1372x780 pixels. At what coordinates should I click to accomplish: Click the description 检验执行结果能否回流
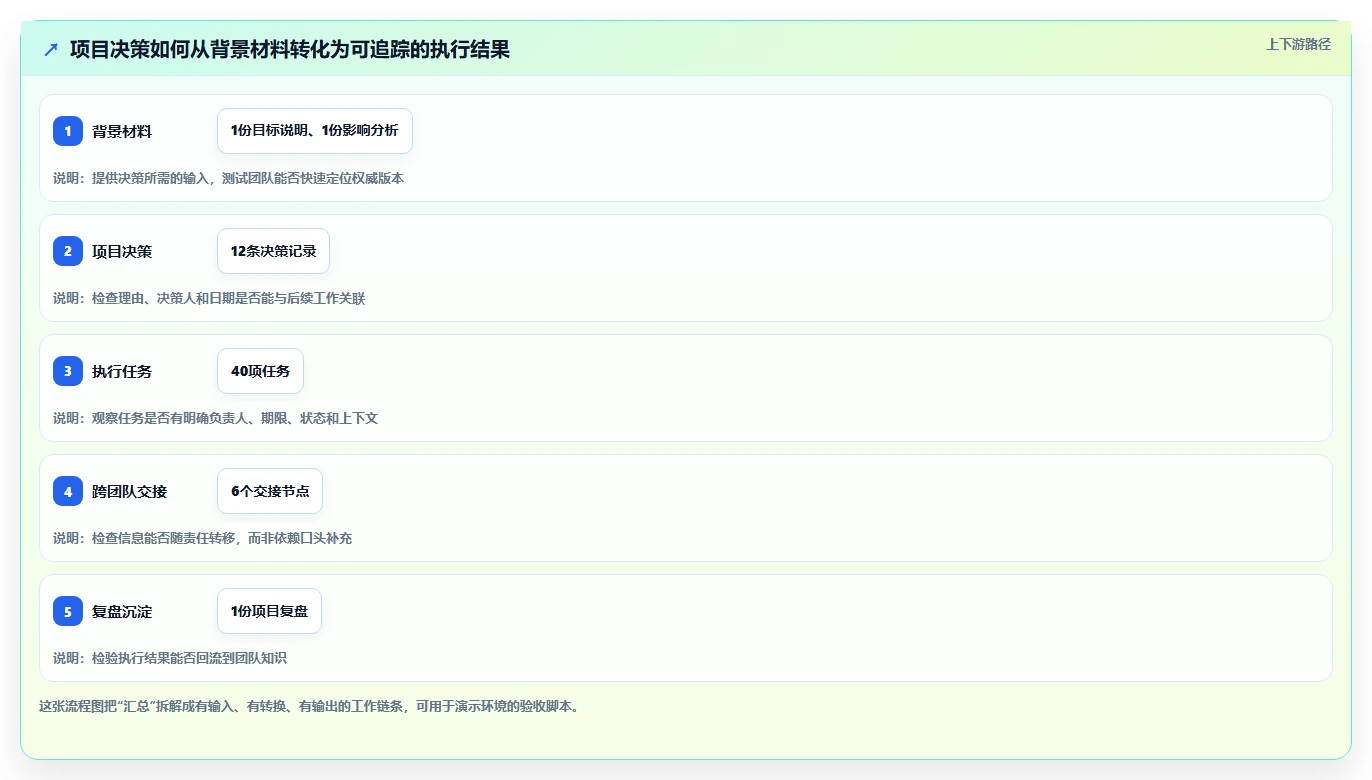point(170,658)
